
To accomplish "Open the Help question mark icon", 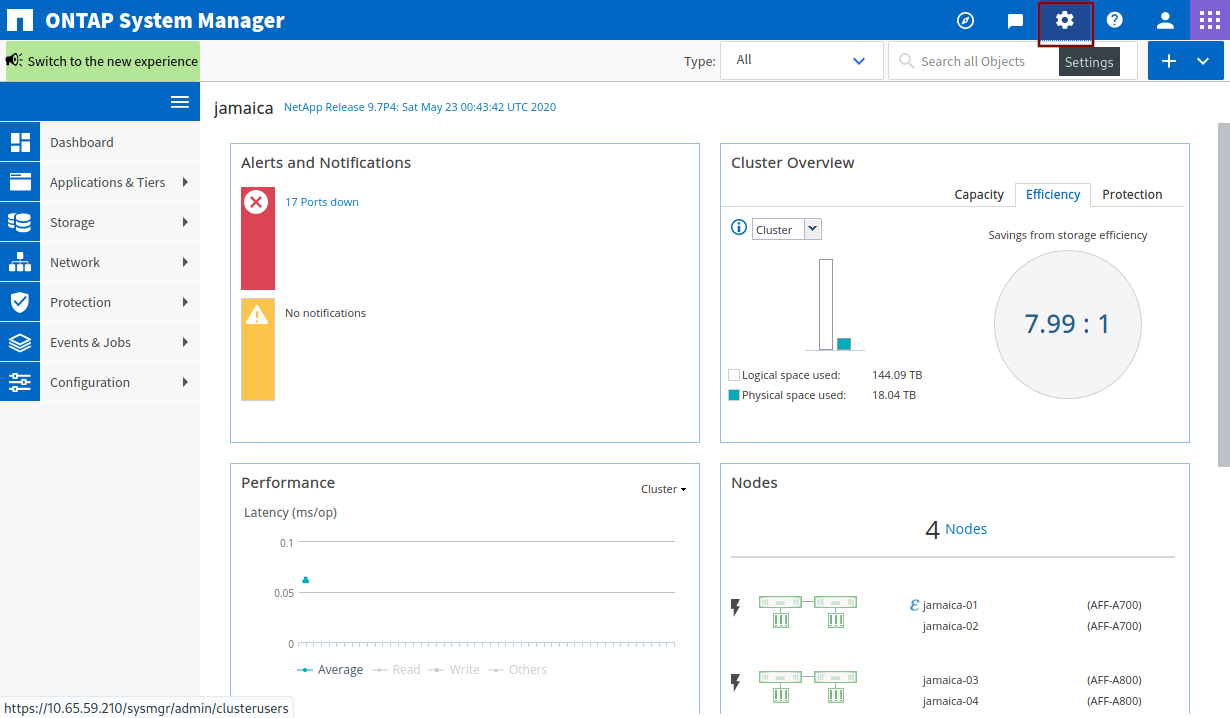I will (1114, 21).
